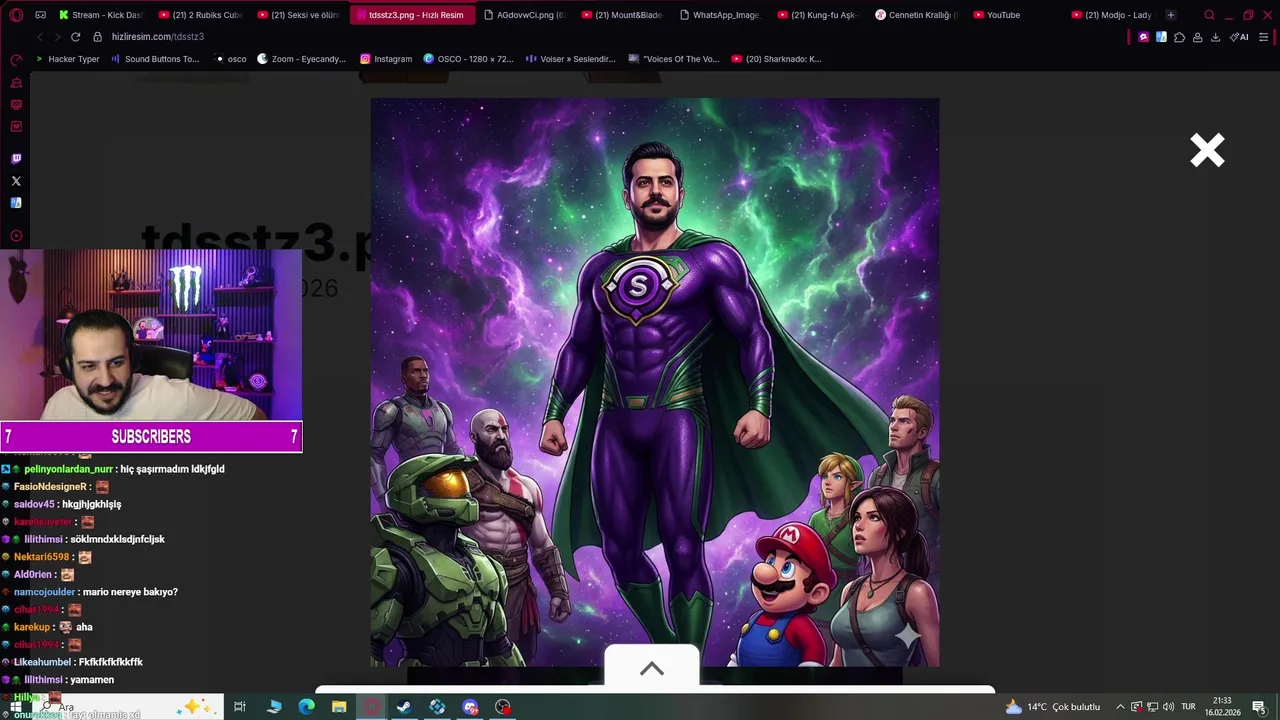Open the taskbar clock 21:33
1280x720 pixels.
[1222, 706]
